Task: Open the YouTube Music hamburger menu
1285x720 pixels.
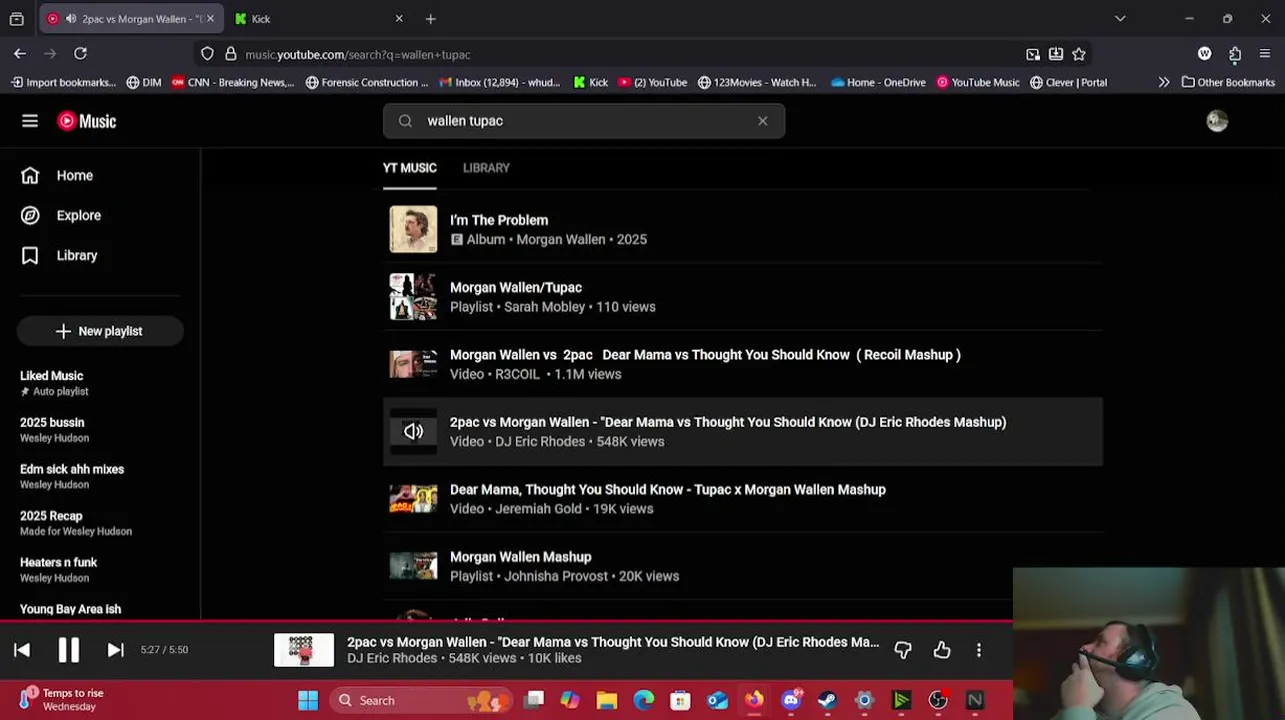Action: (30, 121)
